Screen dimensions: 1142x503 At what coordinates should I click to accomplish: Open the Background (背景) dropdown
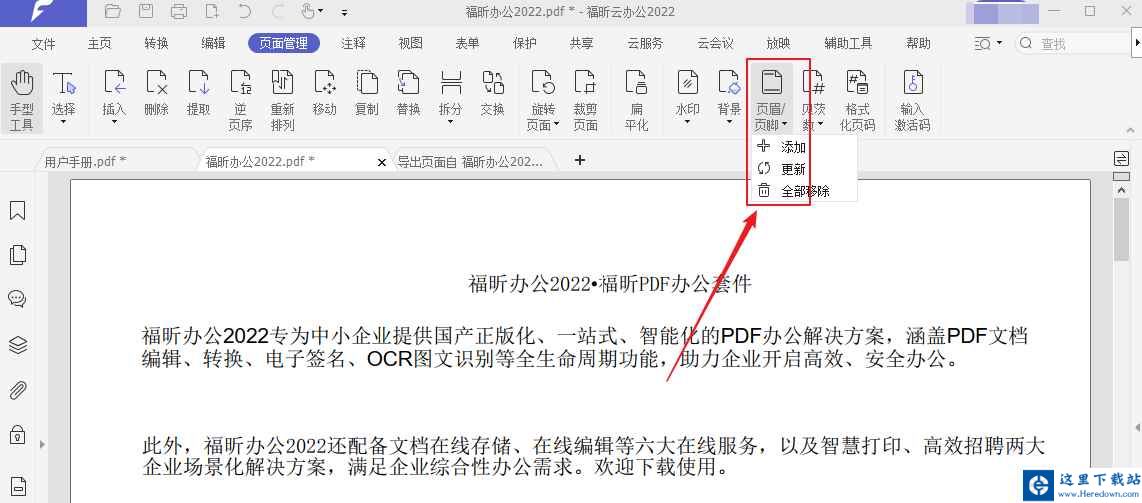729,122
